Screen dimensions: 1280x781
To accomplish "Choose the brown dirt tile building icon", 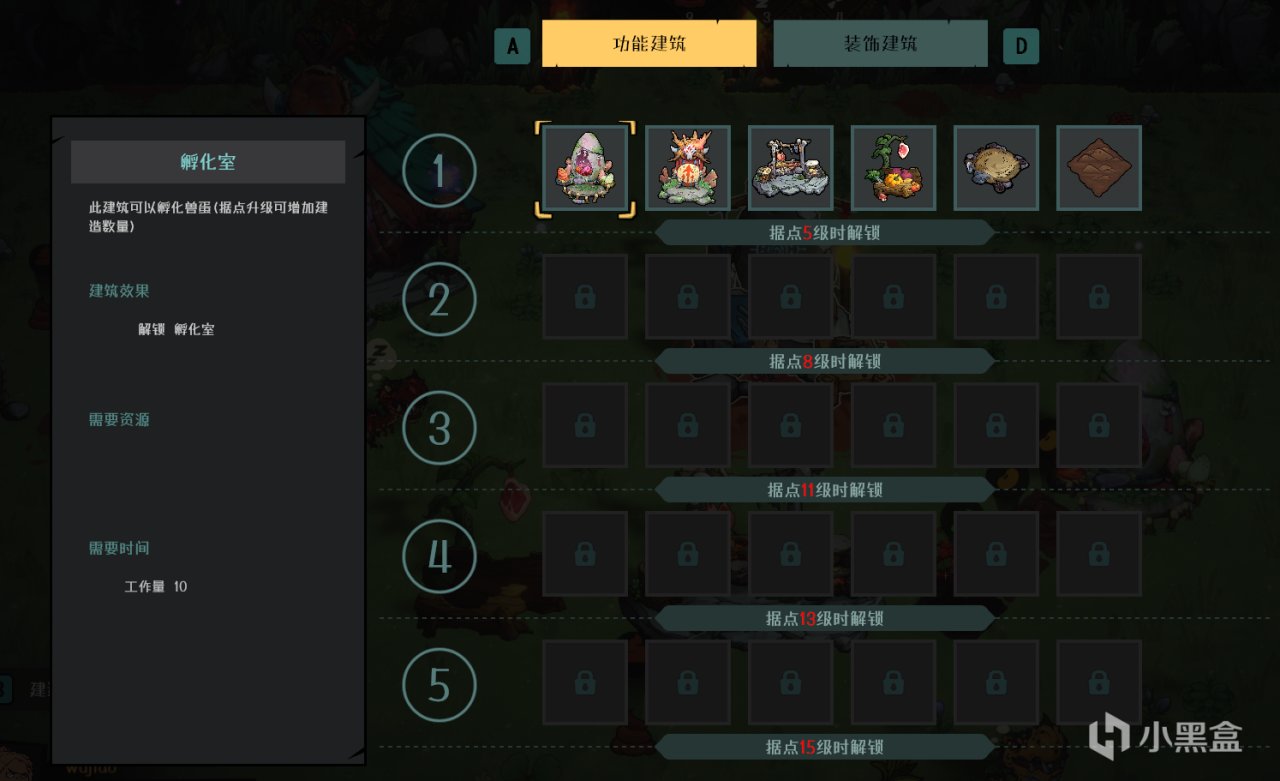I will point(1099,168).
